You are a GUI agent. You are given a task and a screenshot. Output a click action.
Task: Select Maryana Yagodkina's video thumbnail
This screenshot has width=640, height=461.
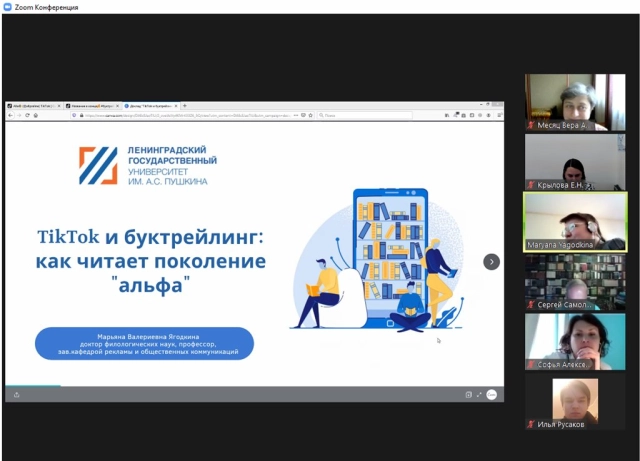[575, 221]
